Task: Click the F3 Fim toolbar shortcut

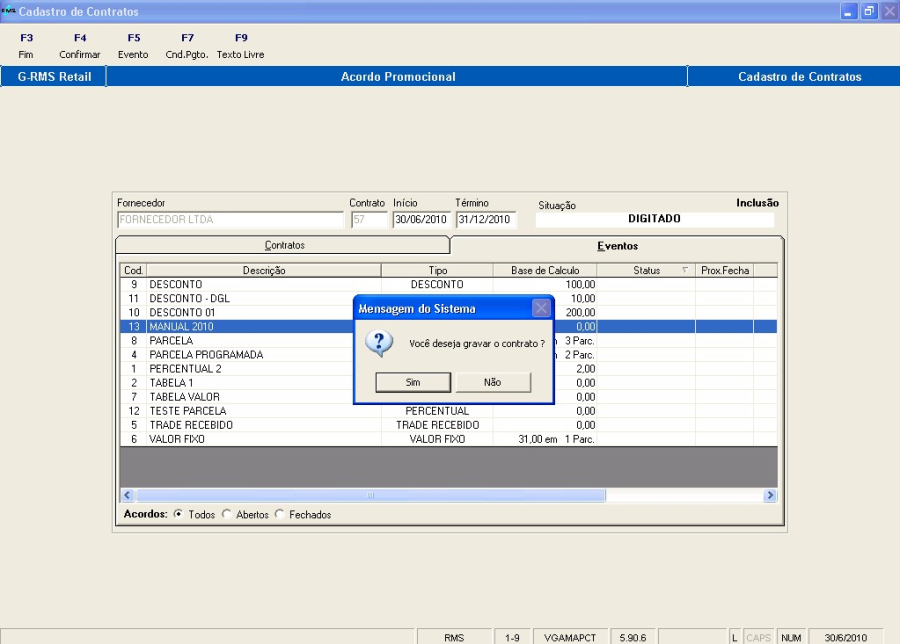Action: 26,46
